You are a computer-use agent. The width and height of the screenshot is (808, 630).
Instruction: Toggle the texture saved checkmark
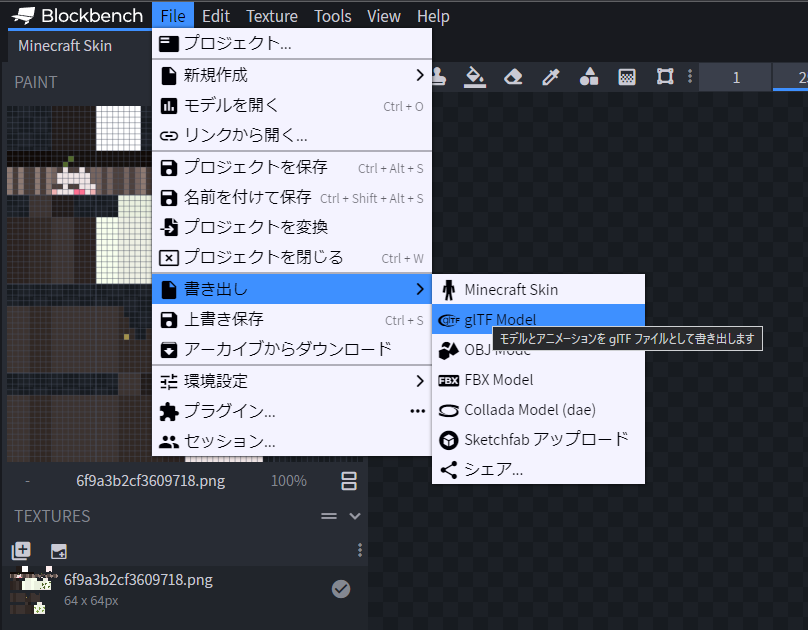point(341,589)
